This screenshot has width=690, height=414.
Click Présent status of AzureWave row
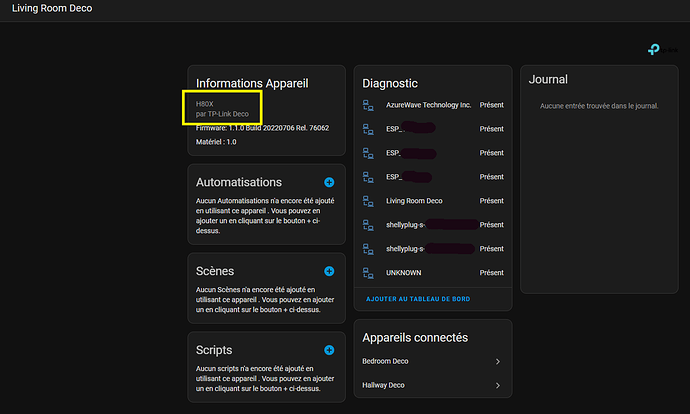pos(492,105)
